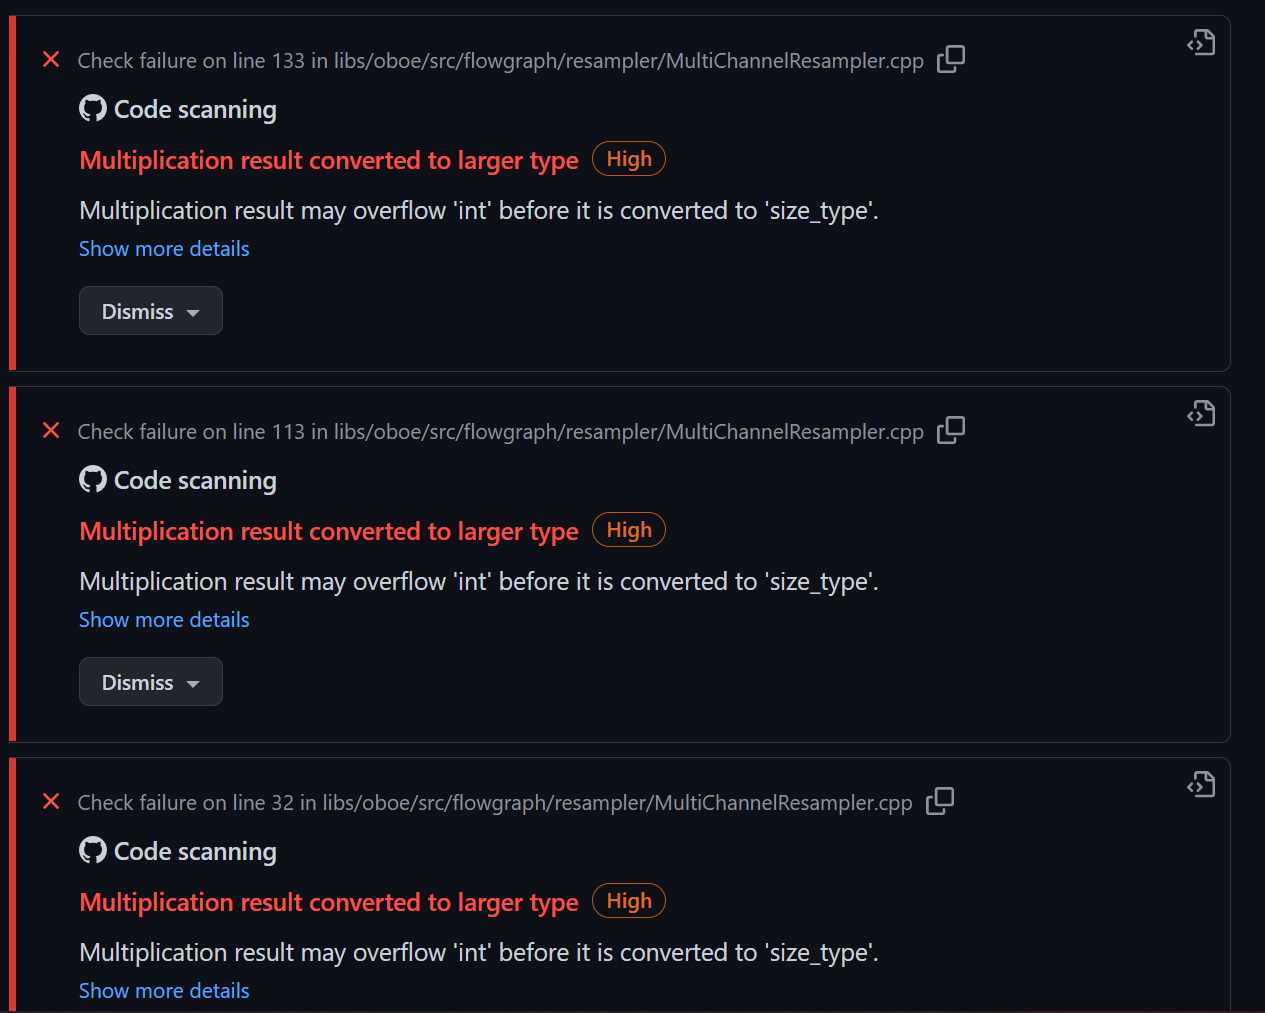1265x1013 pixels.
Task: Click the GitHub Code scanning logo on first alert
Action: [x=92, y=108]
